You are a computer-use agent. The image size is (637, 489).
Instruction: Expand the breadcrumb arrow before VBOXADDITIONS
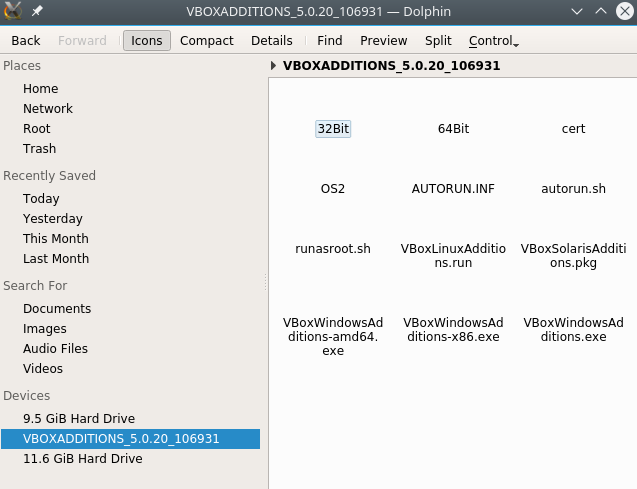click(275, 66)
